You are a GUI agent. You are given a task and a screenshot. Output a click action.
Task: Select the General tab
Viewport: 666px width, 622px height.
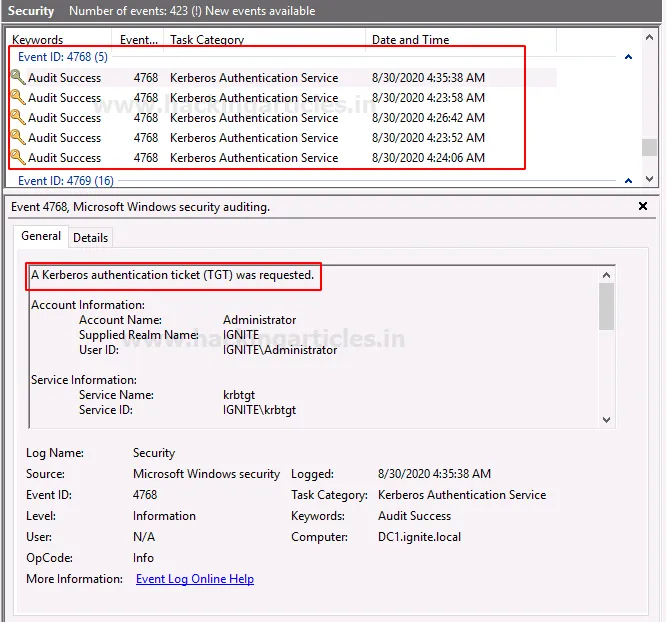[41, 237]
